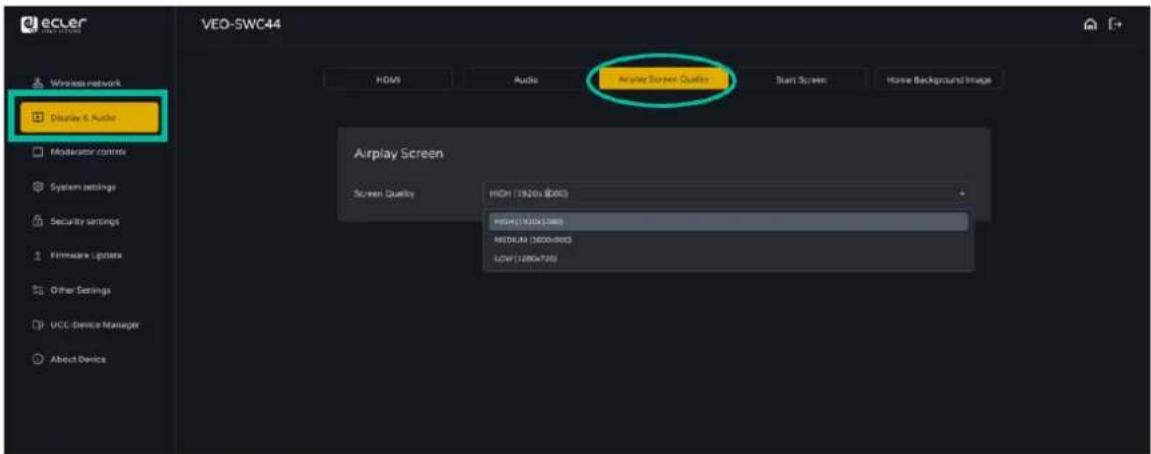1151x454 pixels.
Task: Switch to the Start Screen tab
Action: pyautogui.click(x=801, y=80)
